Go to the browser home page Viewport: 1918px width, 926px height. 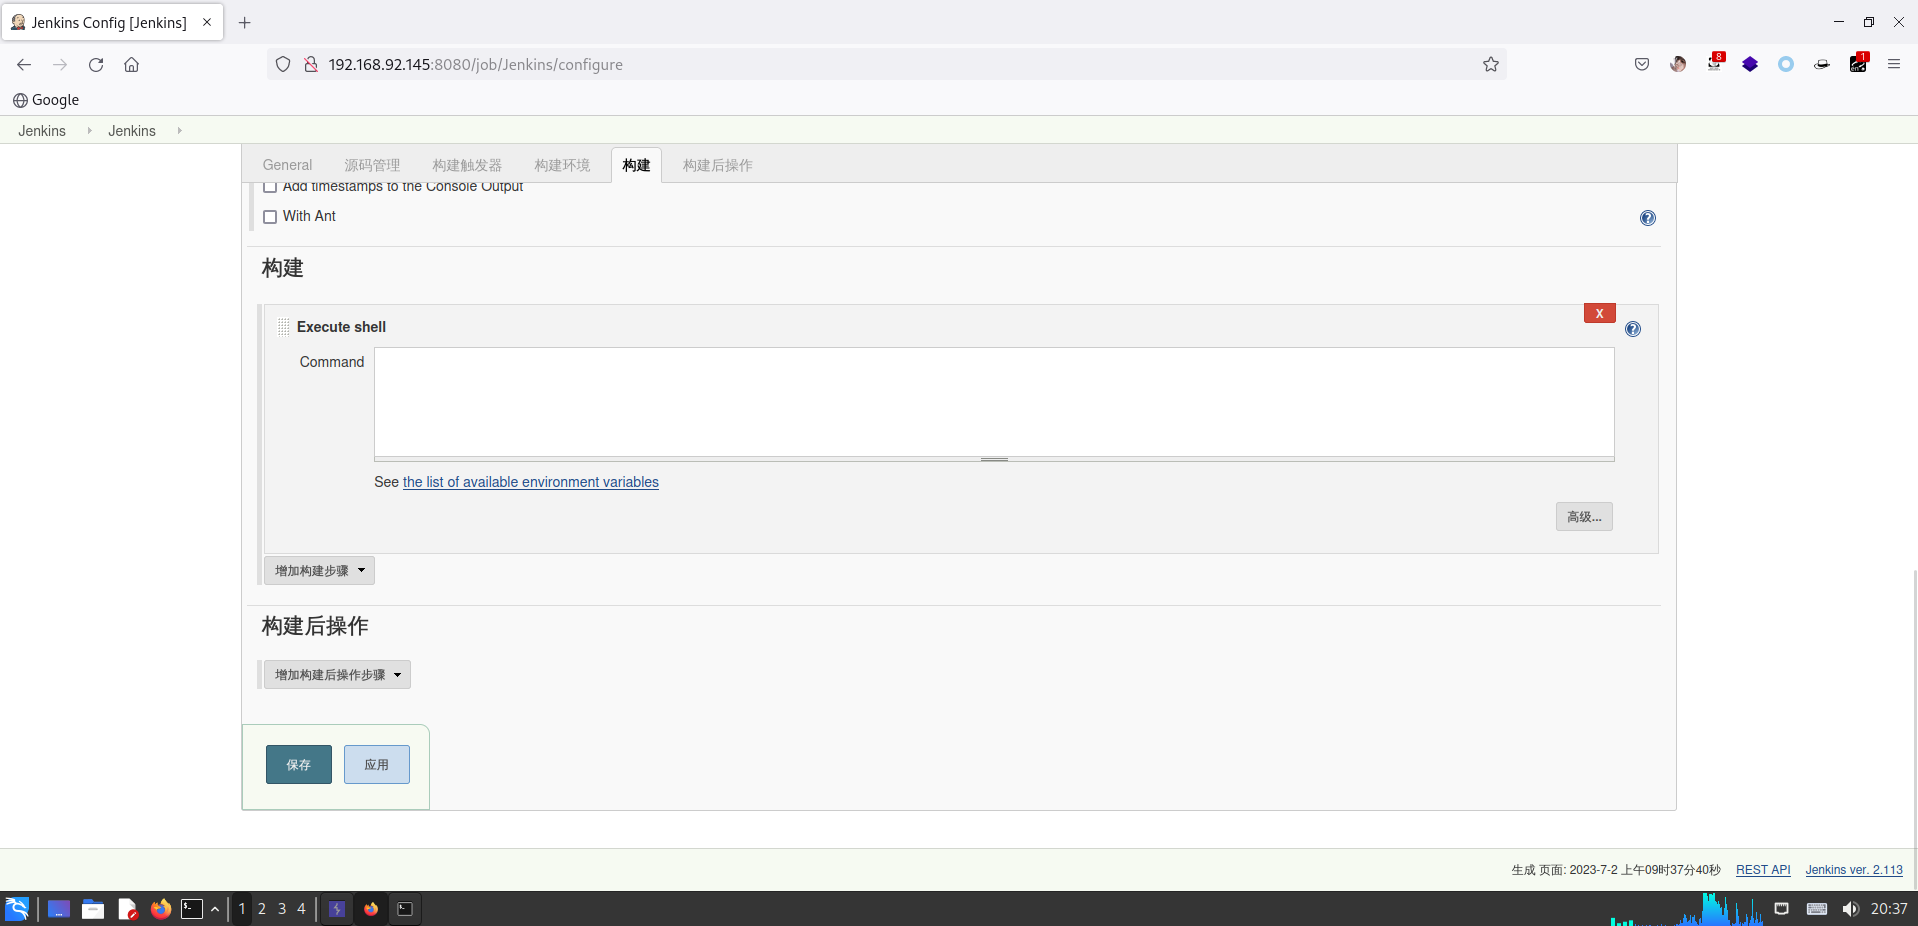131,64
